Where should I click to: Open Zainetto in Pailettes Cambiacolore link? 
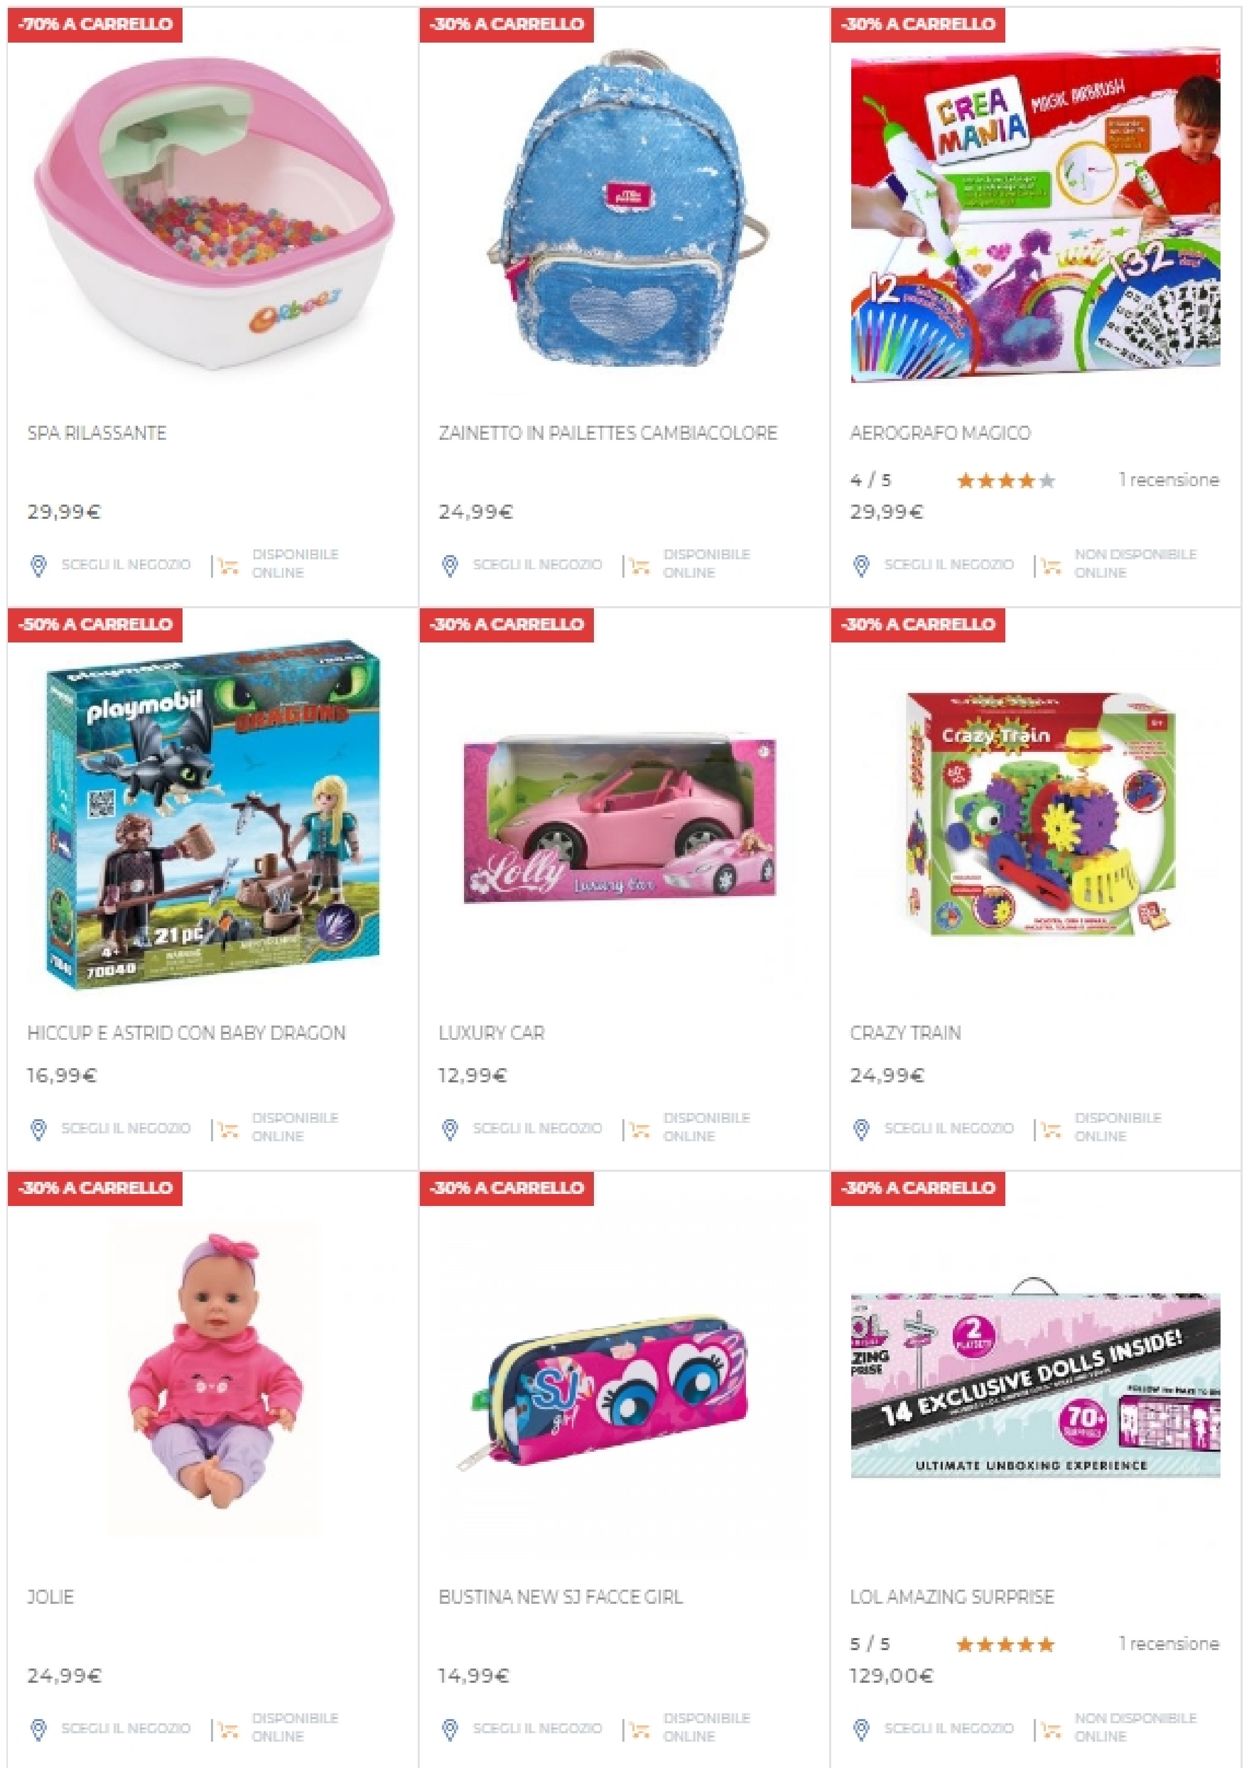point(608,433)
